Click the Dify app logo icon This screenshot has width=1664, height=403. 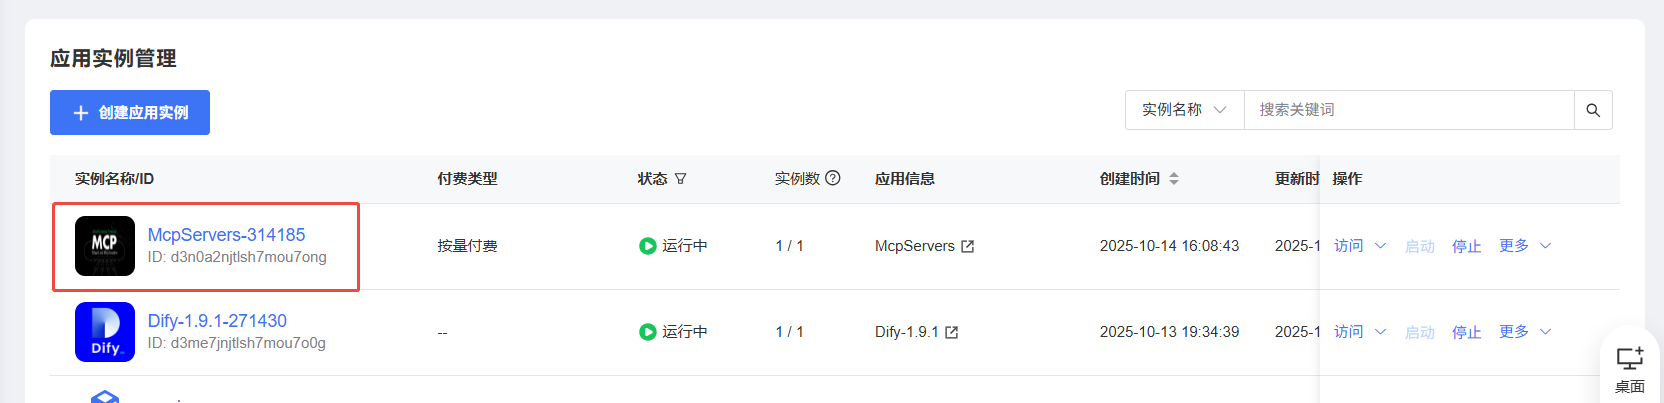coord(105,332)
